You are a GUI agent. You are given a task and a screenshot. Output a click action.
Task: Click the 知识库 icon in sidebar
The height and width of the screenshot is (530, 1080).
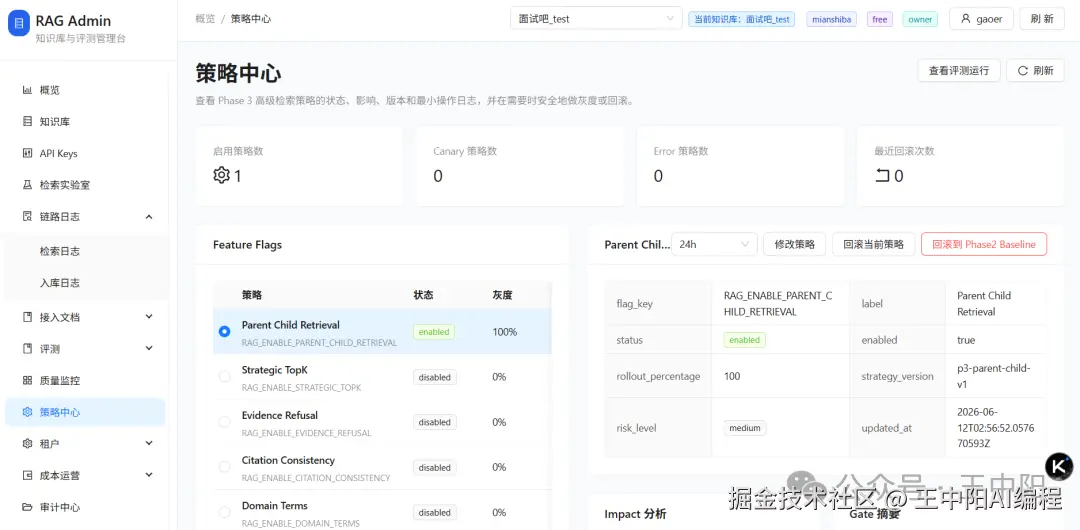[28, 122]
